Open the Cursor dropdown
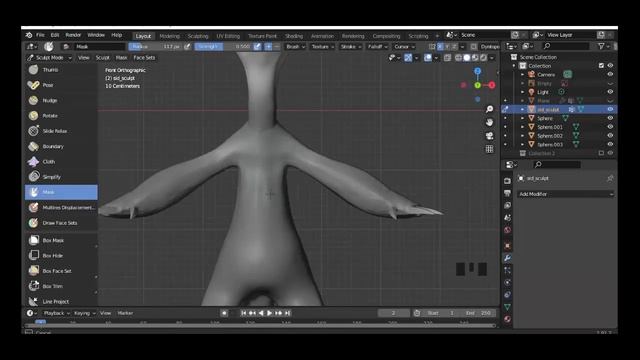 [404, 47]
